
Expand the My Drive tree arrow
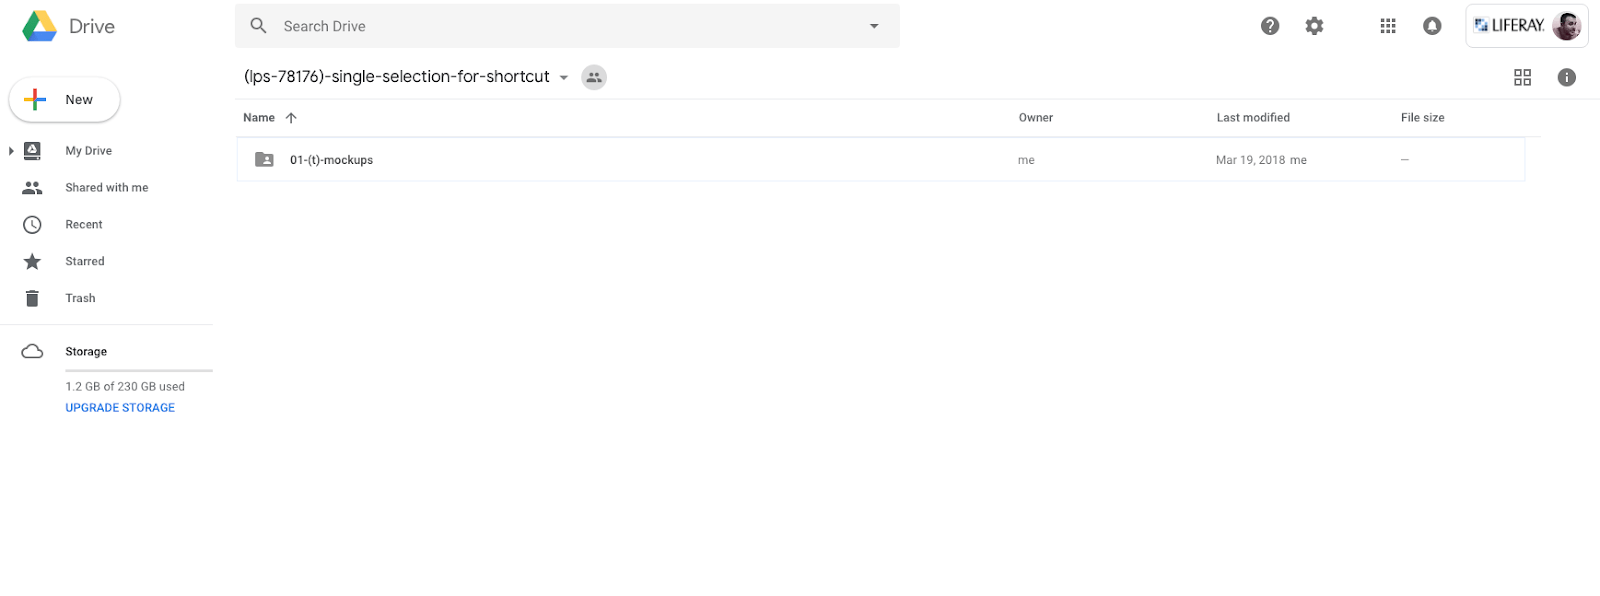11,151
